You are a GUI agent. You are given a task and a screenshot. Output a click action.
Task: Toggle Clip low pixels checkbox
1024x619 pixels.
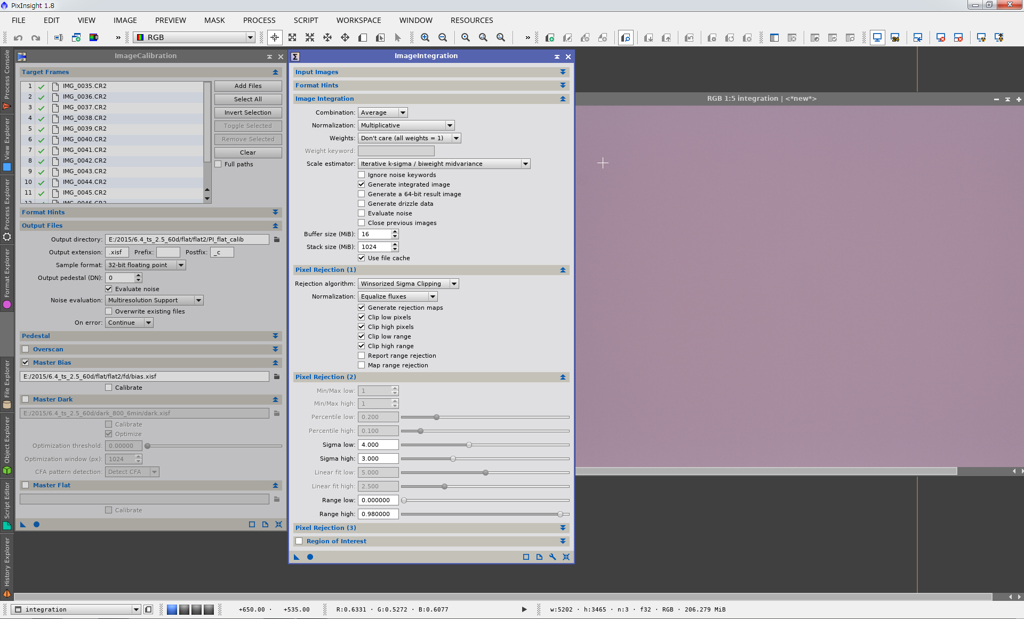pyautogui.click(x=362, y=317)
